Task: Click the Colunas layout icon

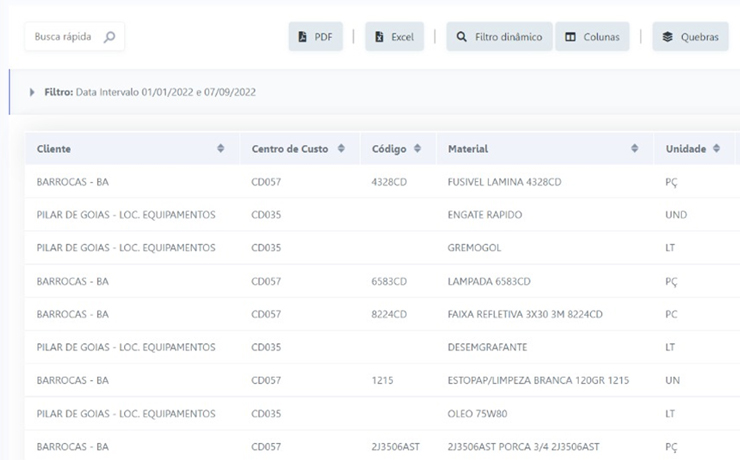Action: tap(570, 37)
